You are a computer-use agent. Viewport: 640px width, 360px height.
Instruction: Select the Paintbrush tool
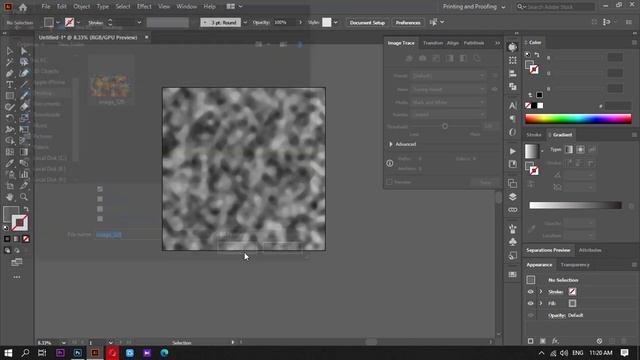24,96
